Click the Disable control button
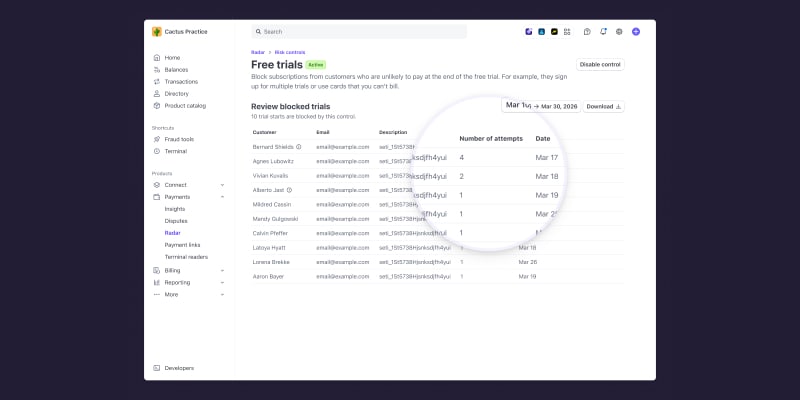The image size is (800, 400). [600, 65]
